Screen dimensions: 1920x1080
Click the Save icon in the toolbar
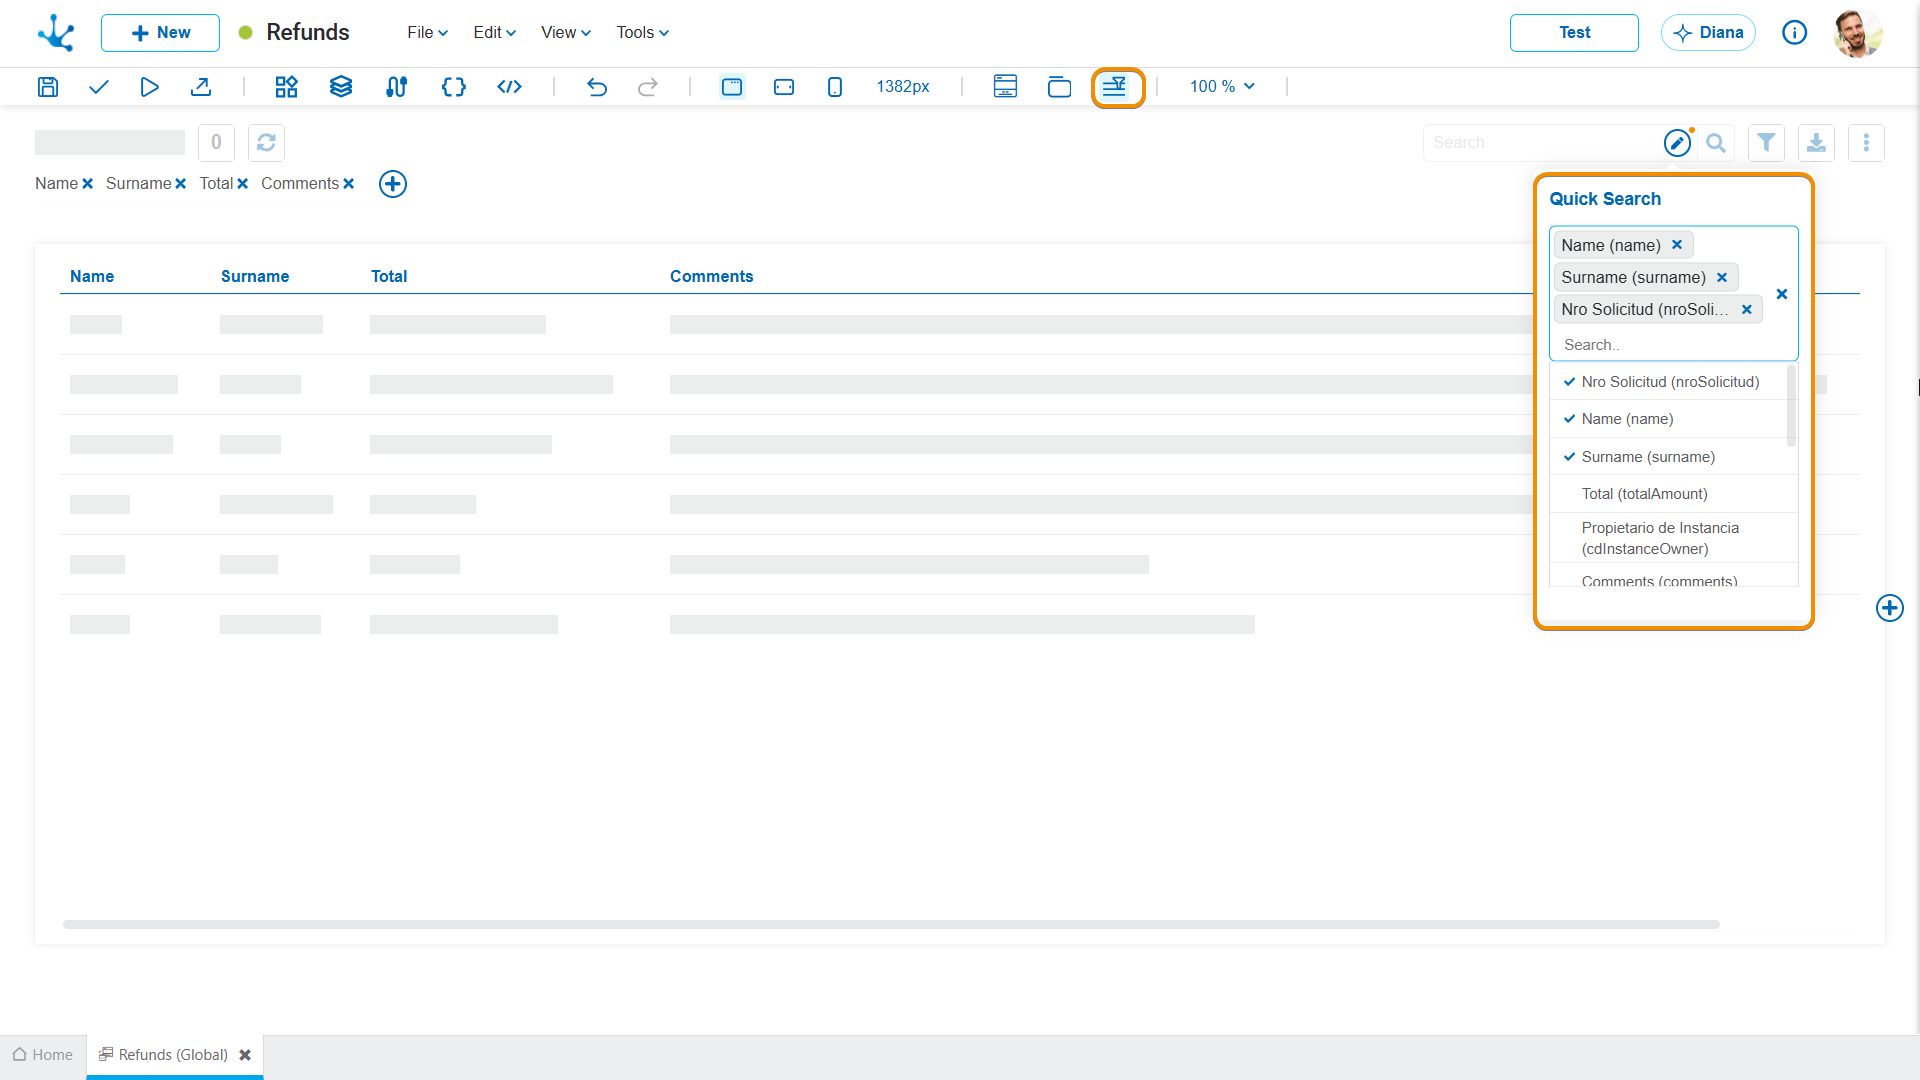(x=48, y=87)
